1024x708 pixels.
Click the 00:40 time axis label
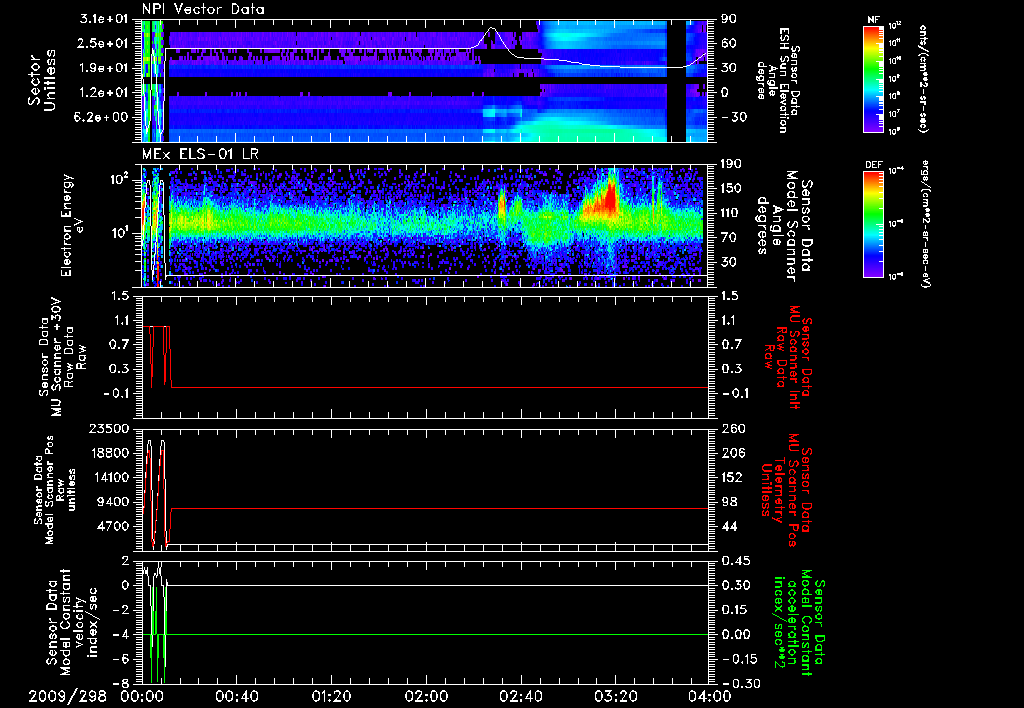point(236,696)
